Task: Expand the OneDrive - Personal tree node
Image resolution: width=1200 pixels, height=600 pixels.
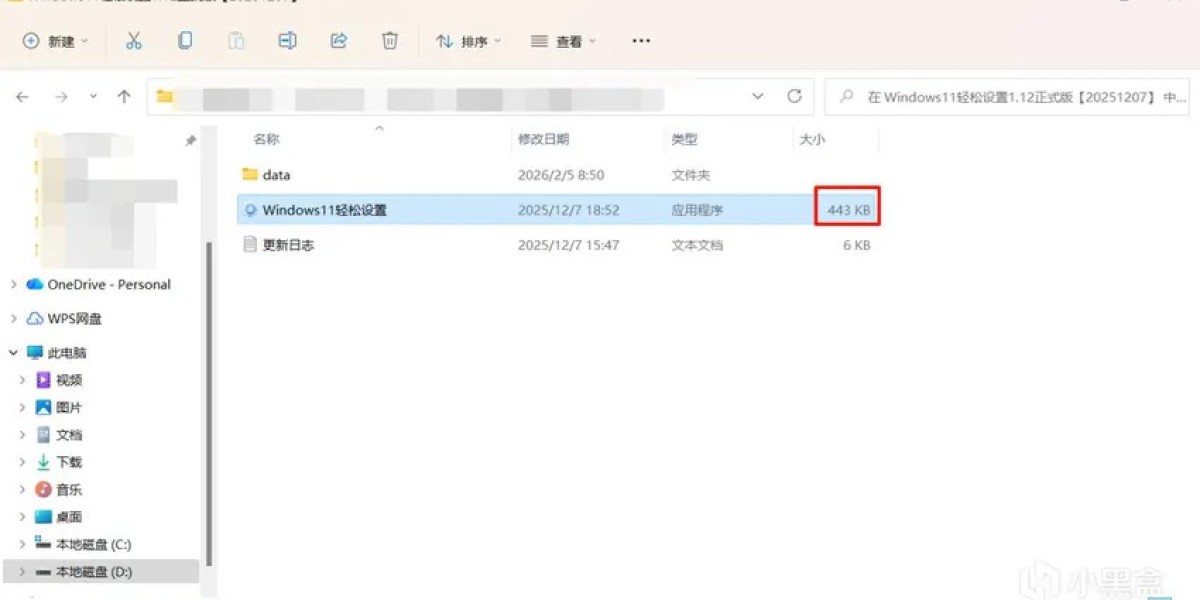Action: (x=14, y=285)
